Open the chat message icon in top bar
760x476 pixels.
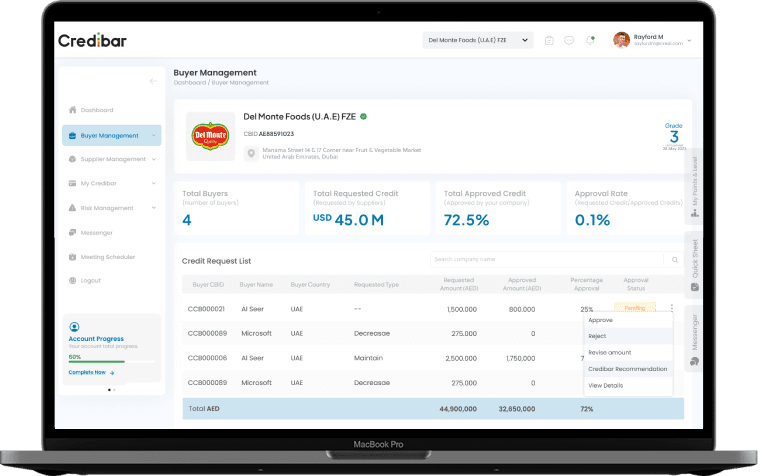pos(569,40)
